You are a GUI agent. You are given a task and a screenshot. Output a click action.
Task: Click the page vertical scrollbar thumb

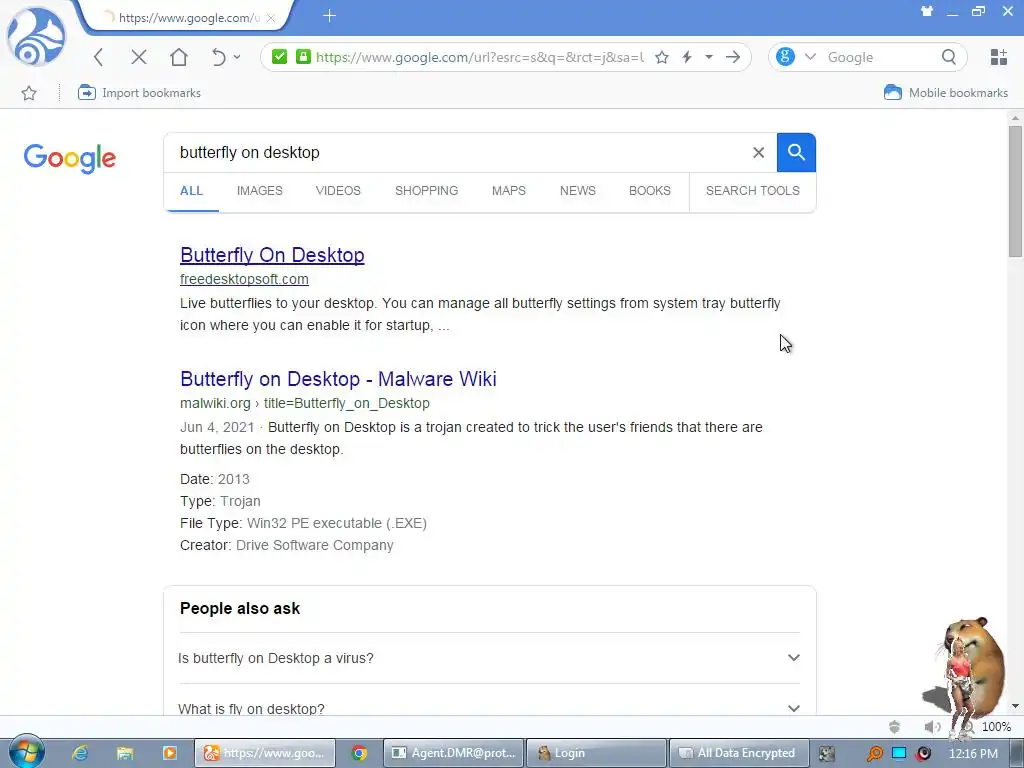(x=1015, y=191)
